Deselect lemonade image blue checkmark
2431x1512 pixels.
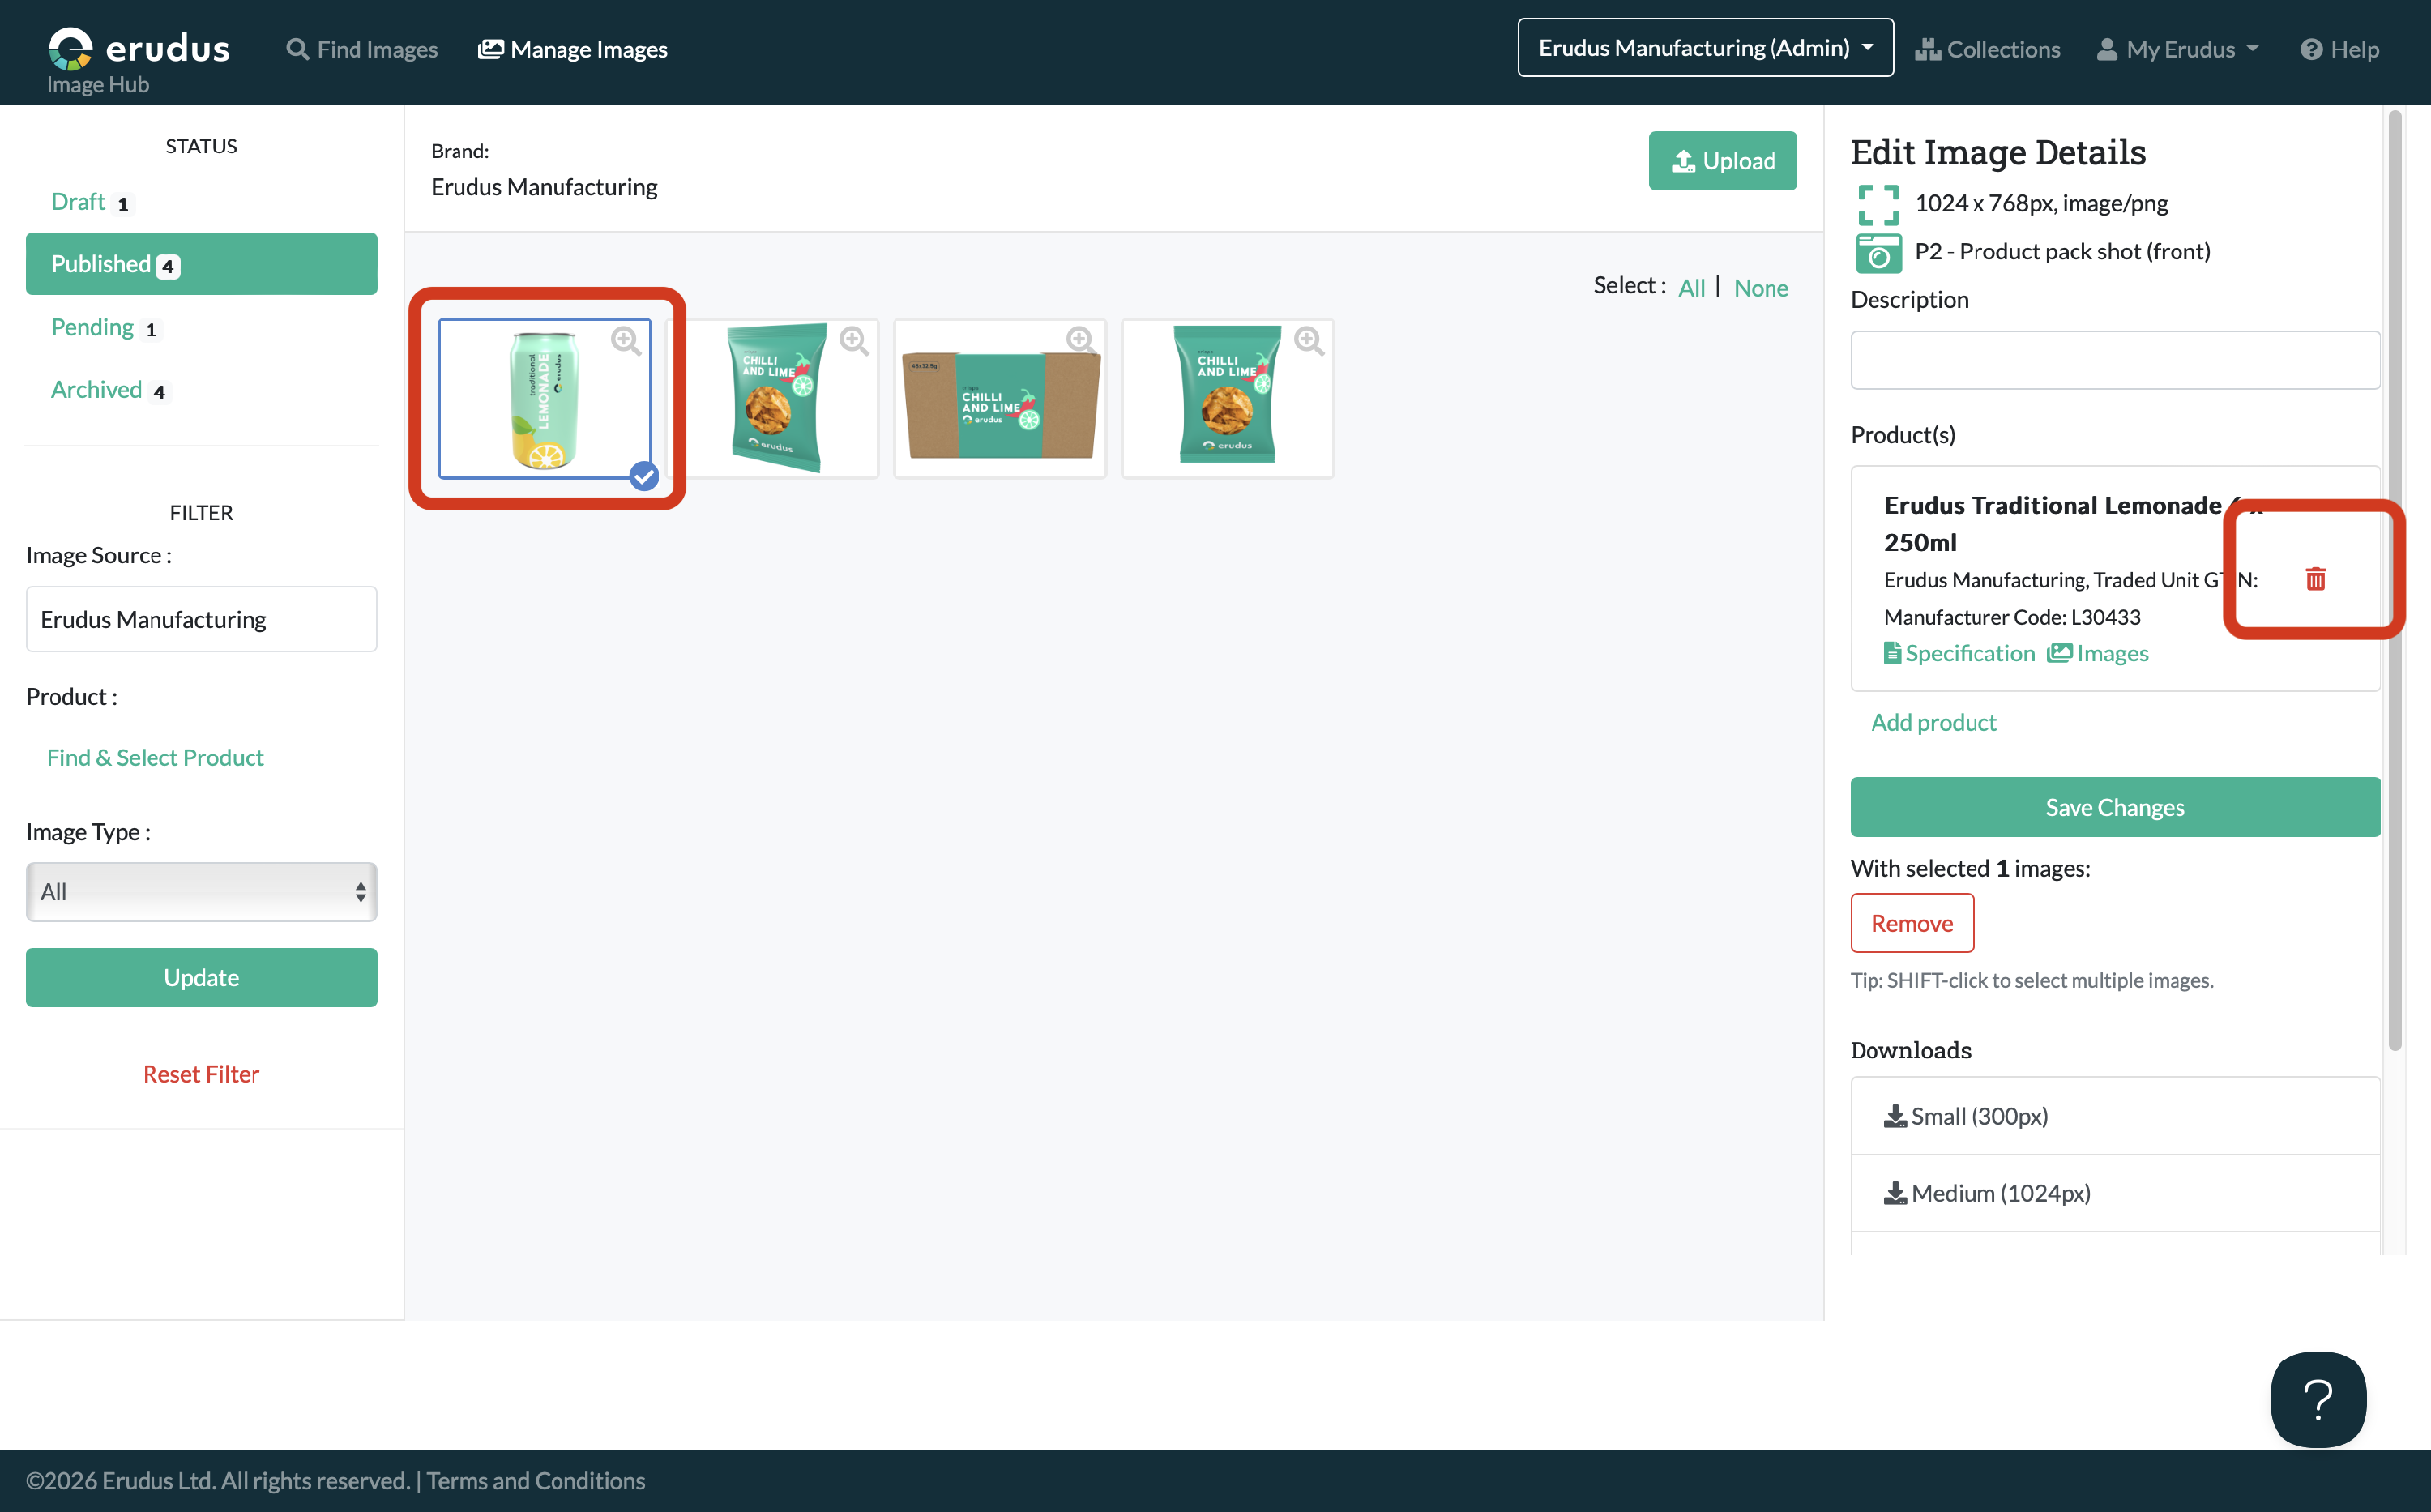[x=644, y=476]
